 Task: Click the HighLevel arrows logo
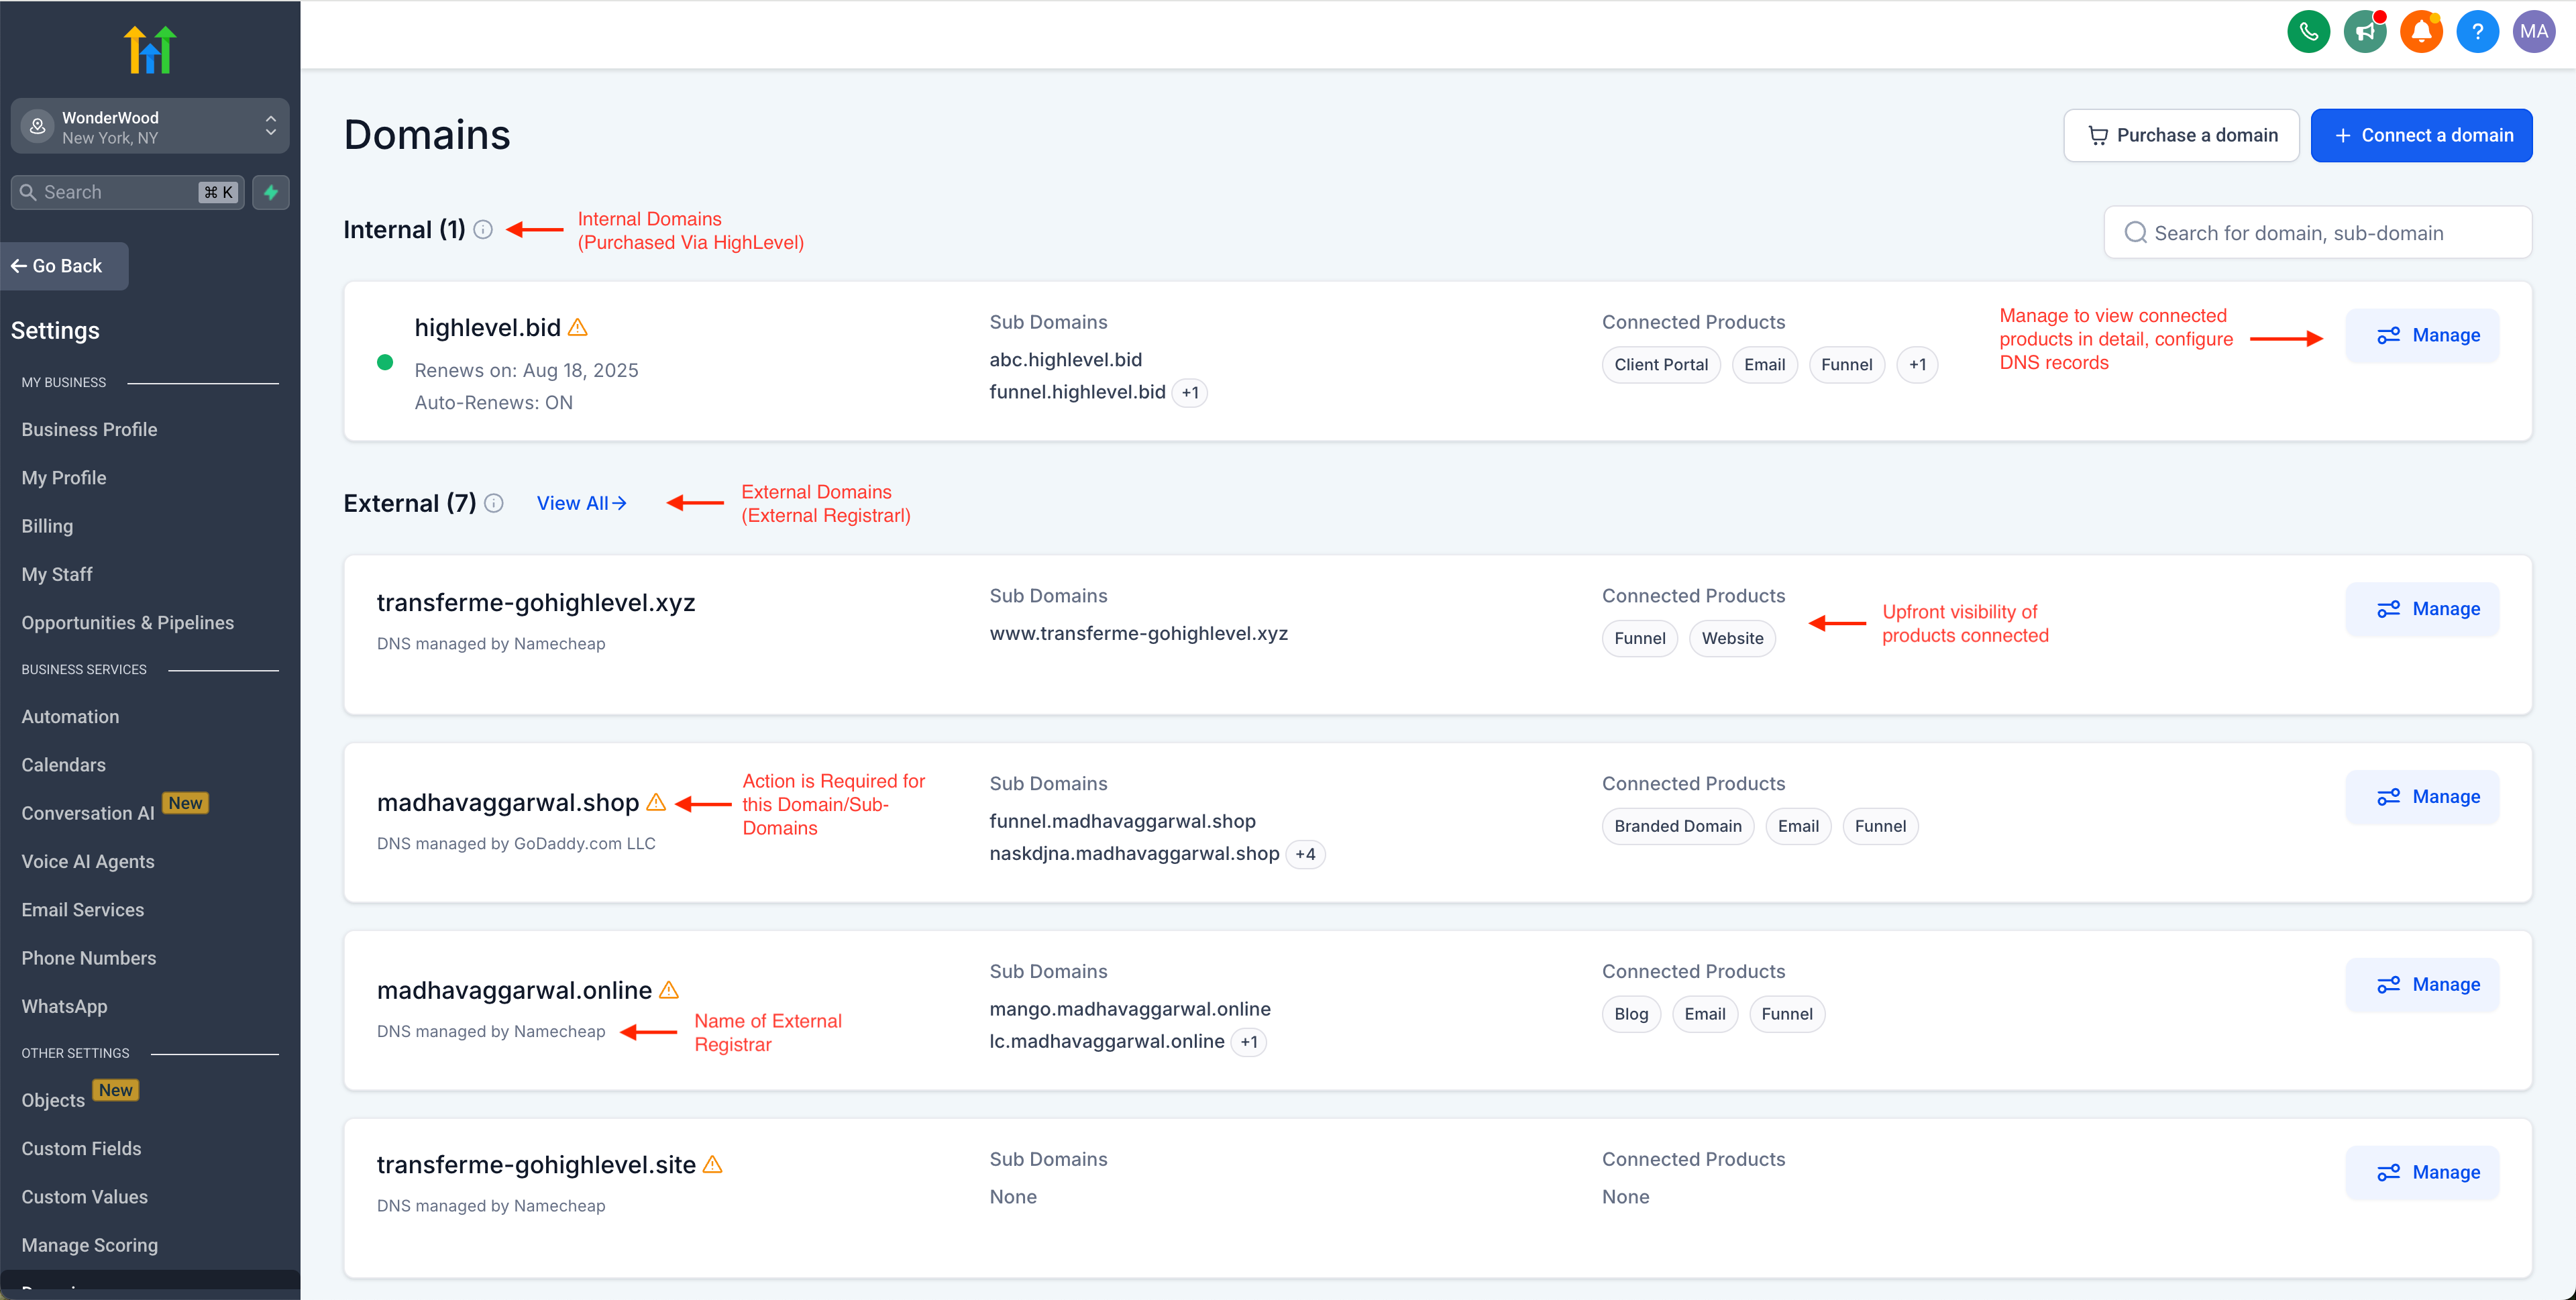(150, 49)
